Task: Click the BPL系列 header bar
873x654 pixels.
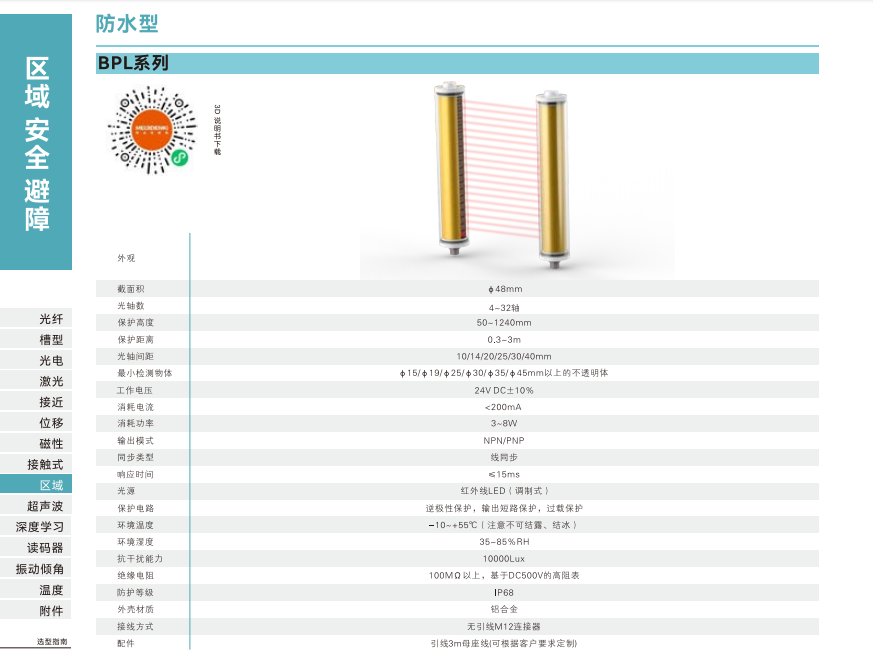Action: pos(457,63)
